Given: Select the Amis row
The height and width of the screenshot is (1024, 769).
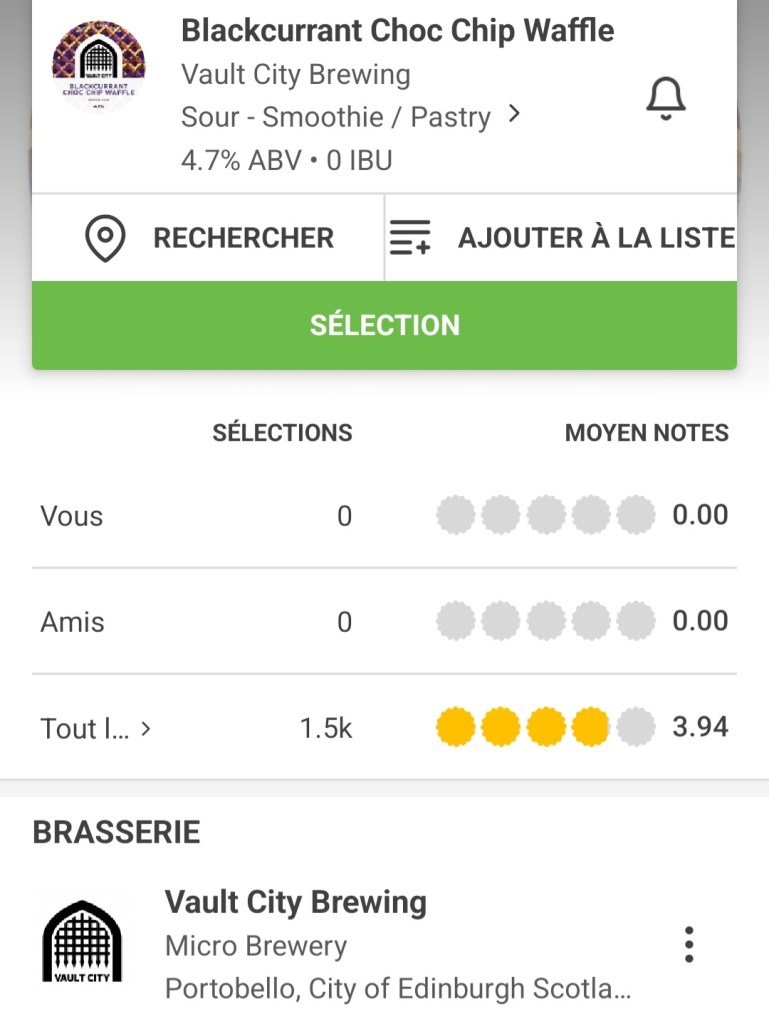Looking at the screenshot, I should 72,622.
